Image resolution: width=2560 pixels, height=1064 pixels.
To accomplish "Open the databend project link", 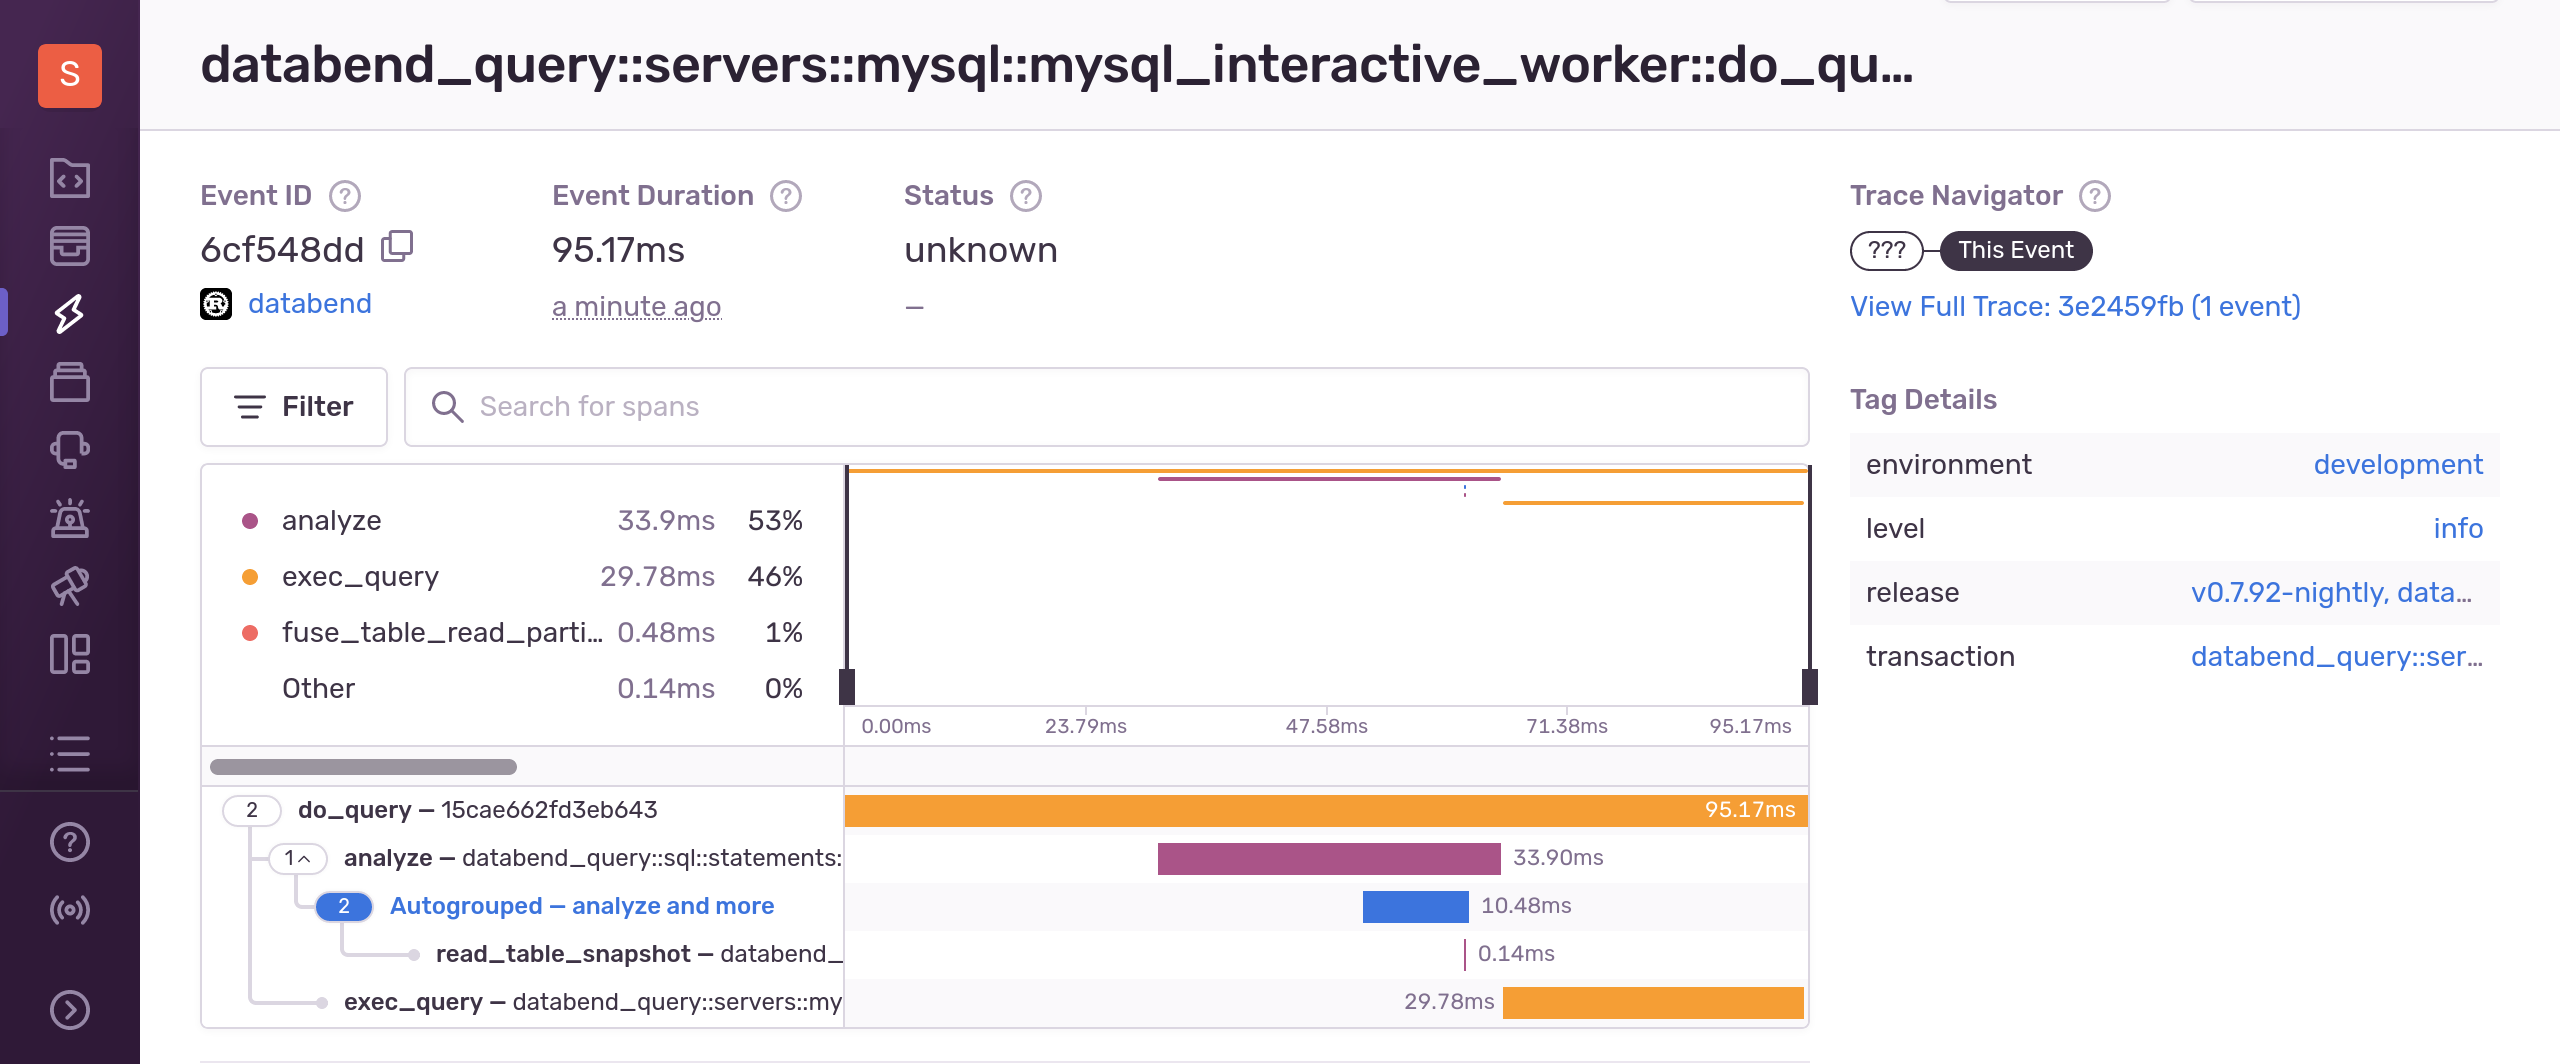I will (309, 304).
